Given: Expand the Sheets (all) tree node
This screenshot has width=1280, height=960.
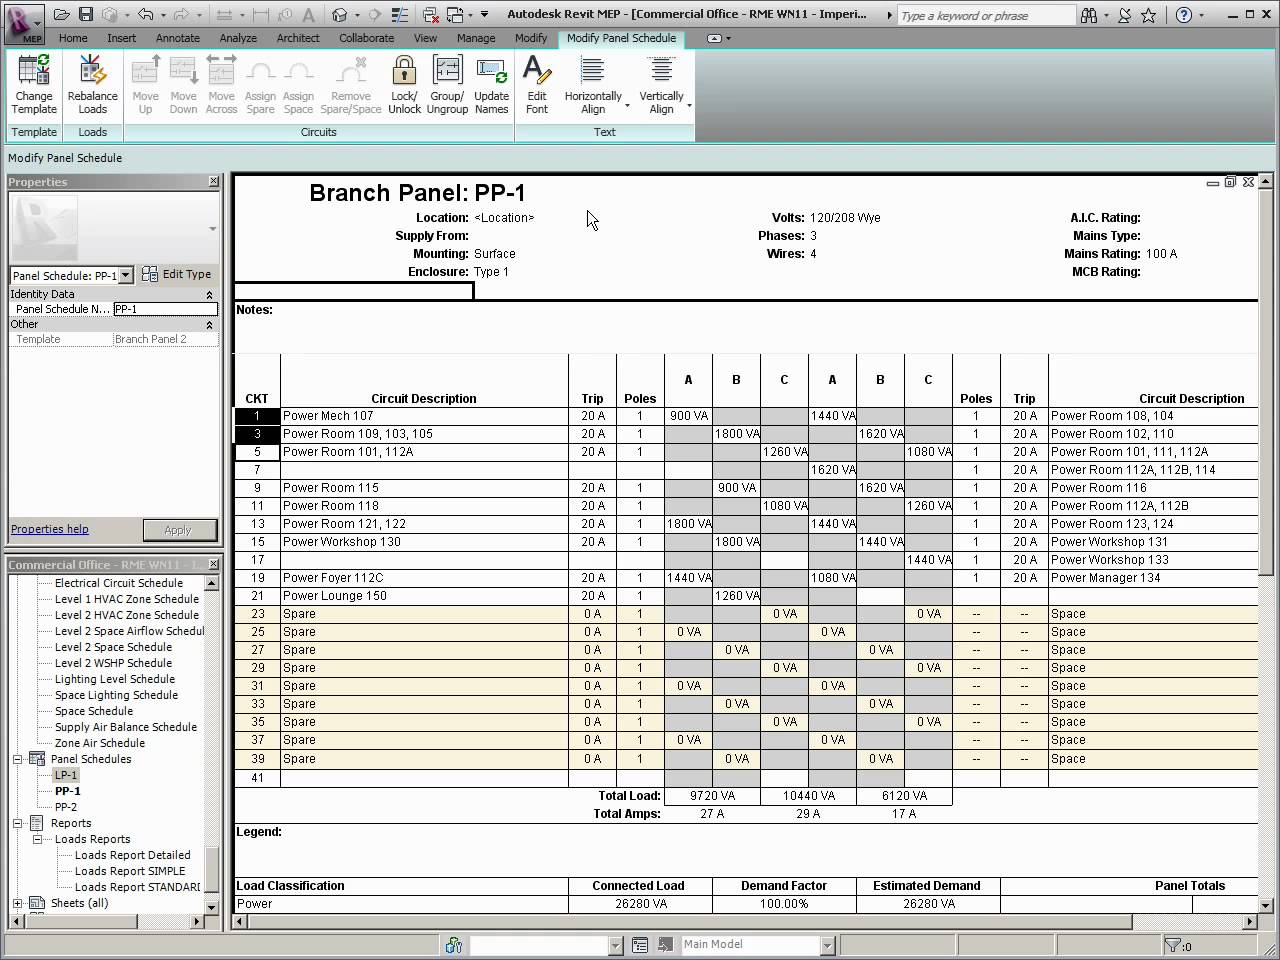Looking at the screenshot, I should coord(18,903).
